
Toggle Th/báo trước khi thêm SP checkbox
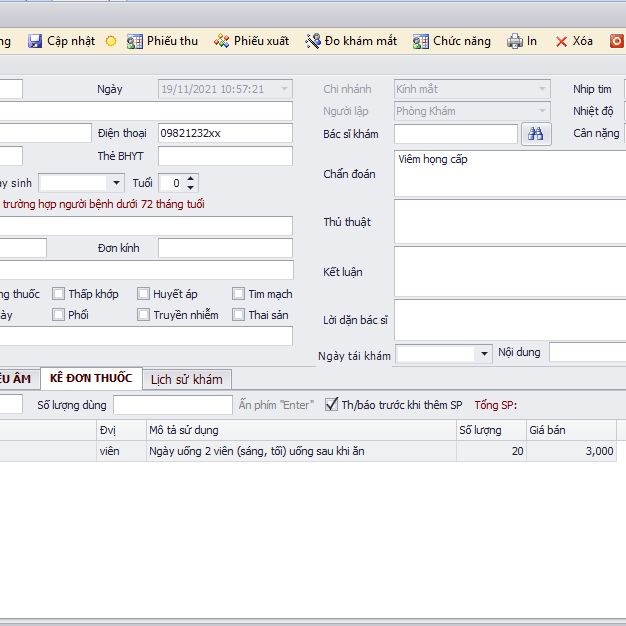332,405
